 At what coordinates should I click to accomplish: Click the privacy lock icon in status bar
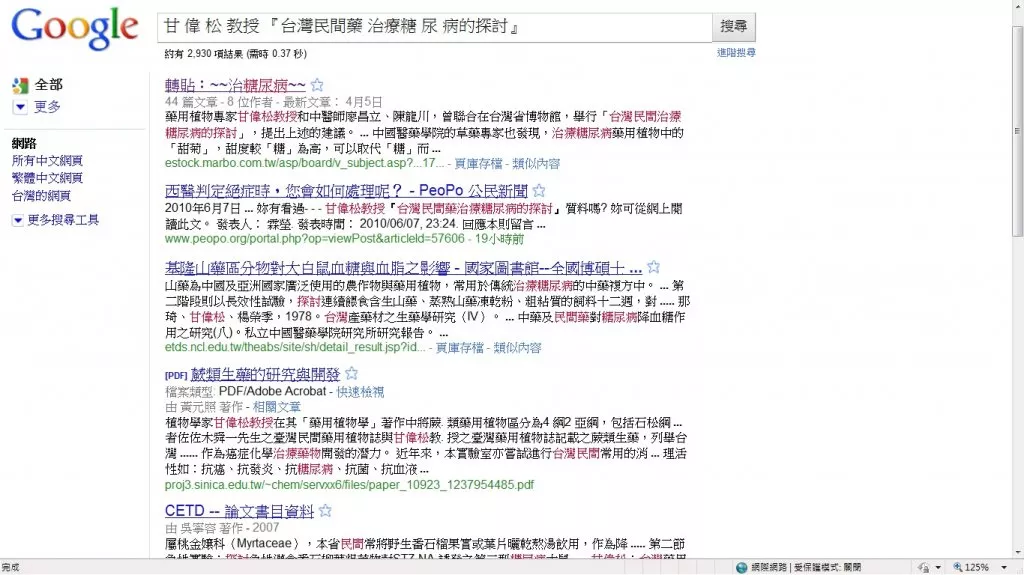pyautogui.click(x=923, y=567)
